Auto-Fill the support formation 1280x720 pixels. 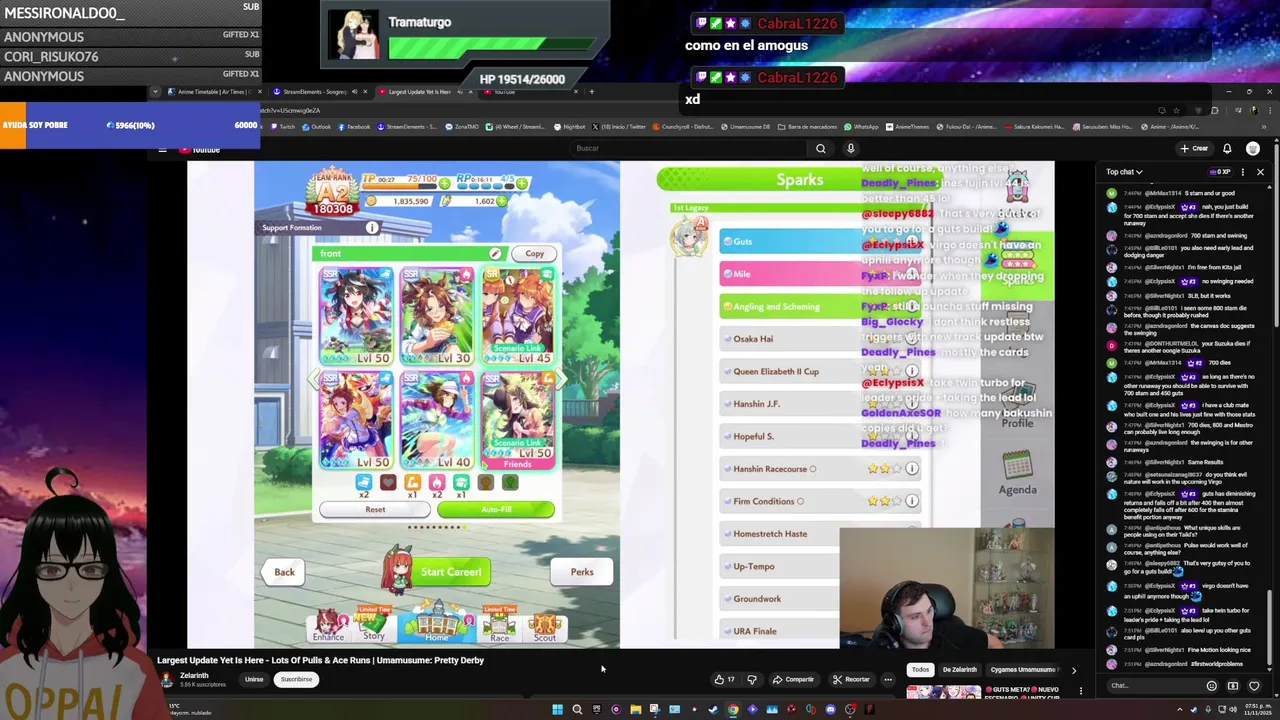(496, 509)
